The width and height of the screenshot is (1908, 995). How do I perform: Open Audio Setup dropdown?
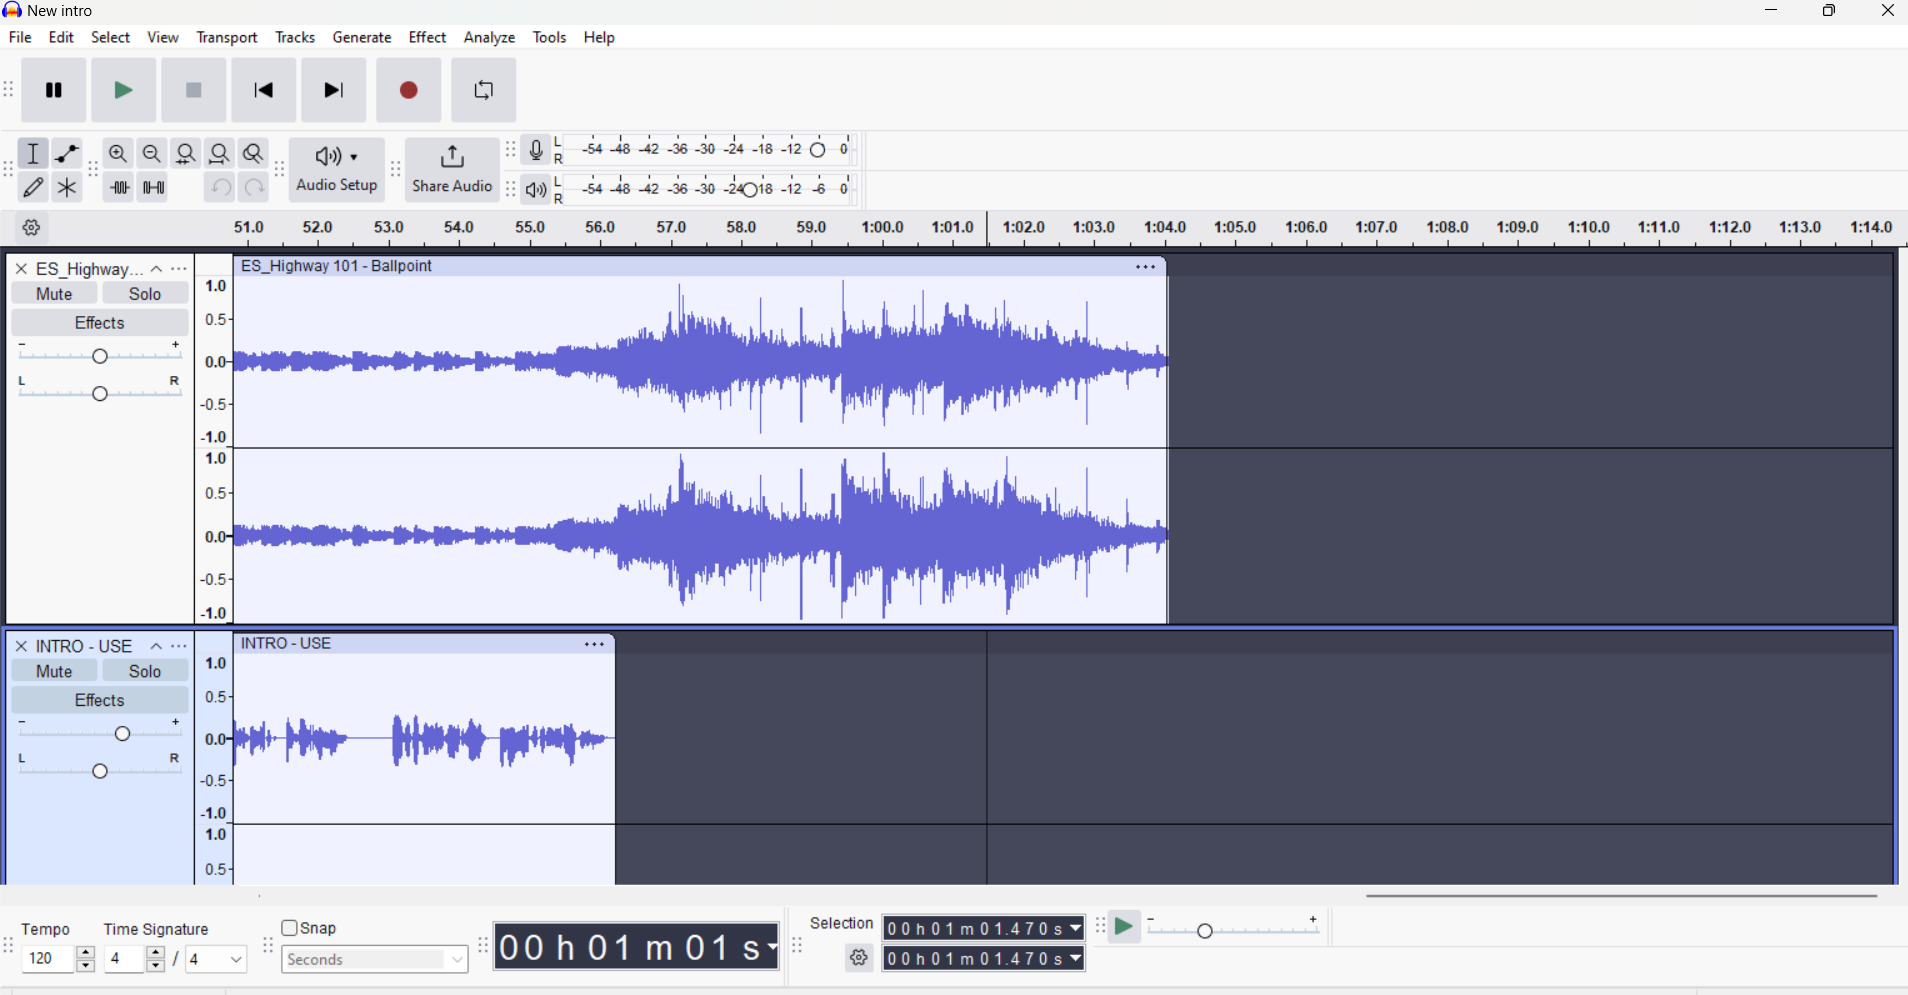pos(337,170)
